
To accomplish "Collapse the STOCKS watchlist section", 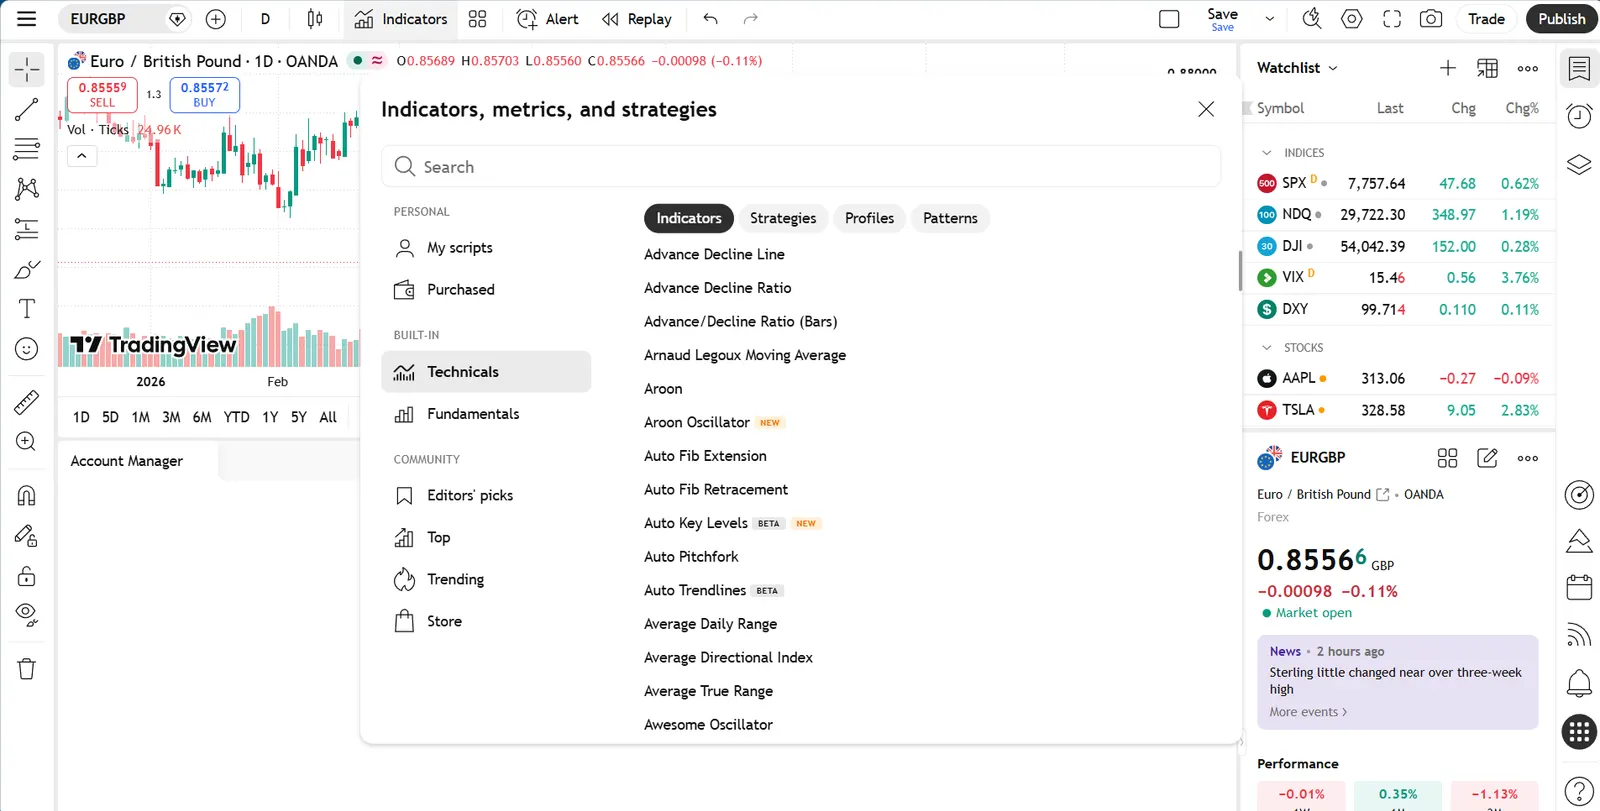I will click(x=1267, y=348).
